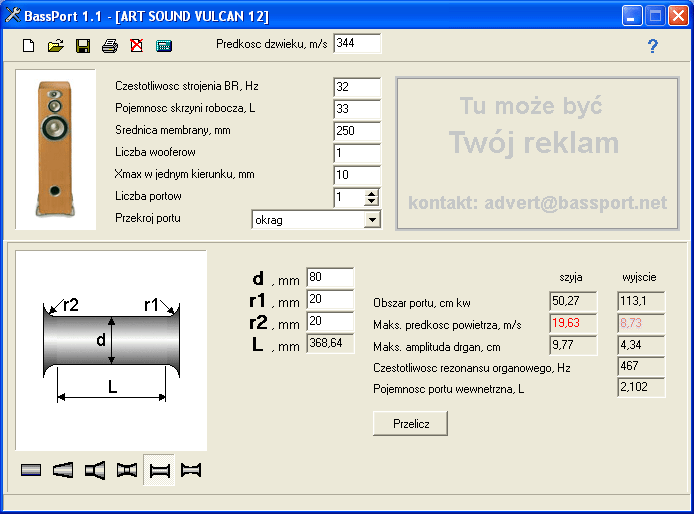The height and width of the screenshot is (514, 694).
Task: Select the straight cylinder port shape
Action: (x=31, y=470)
